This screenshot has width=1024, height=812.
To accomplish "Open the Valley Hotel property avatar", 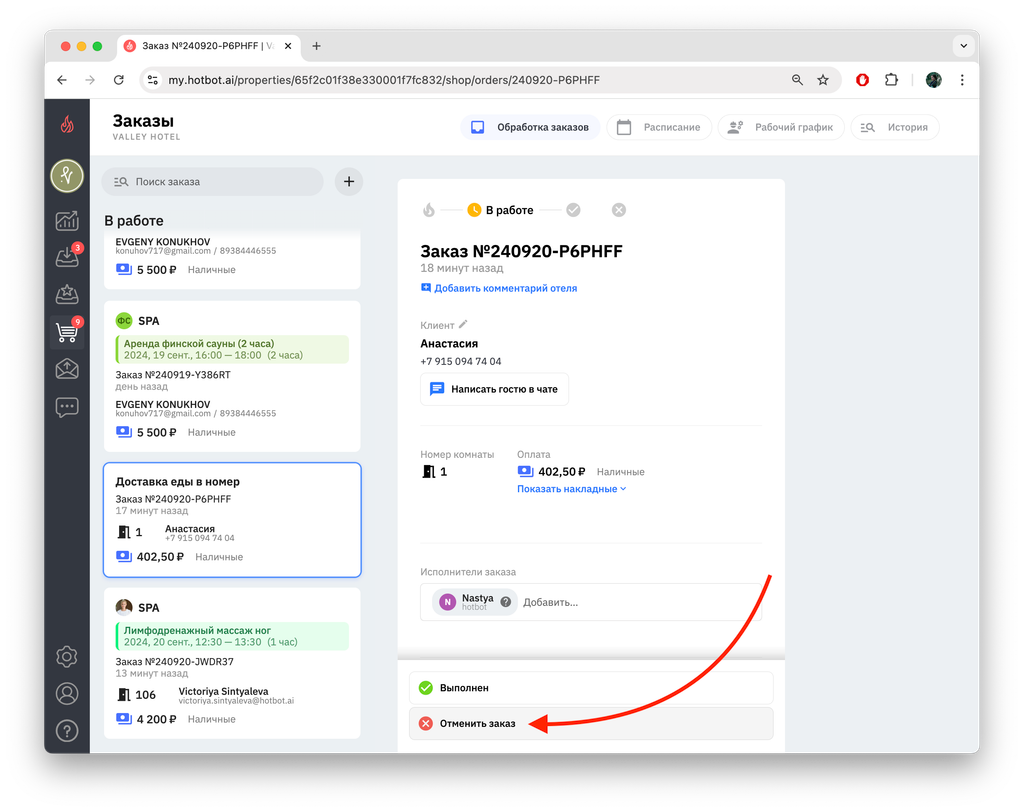I will (x=67, y=176).
